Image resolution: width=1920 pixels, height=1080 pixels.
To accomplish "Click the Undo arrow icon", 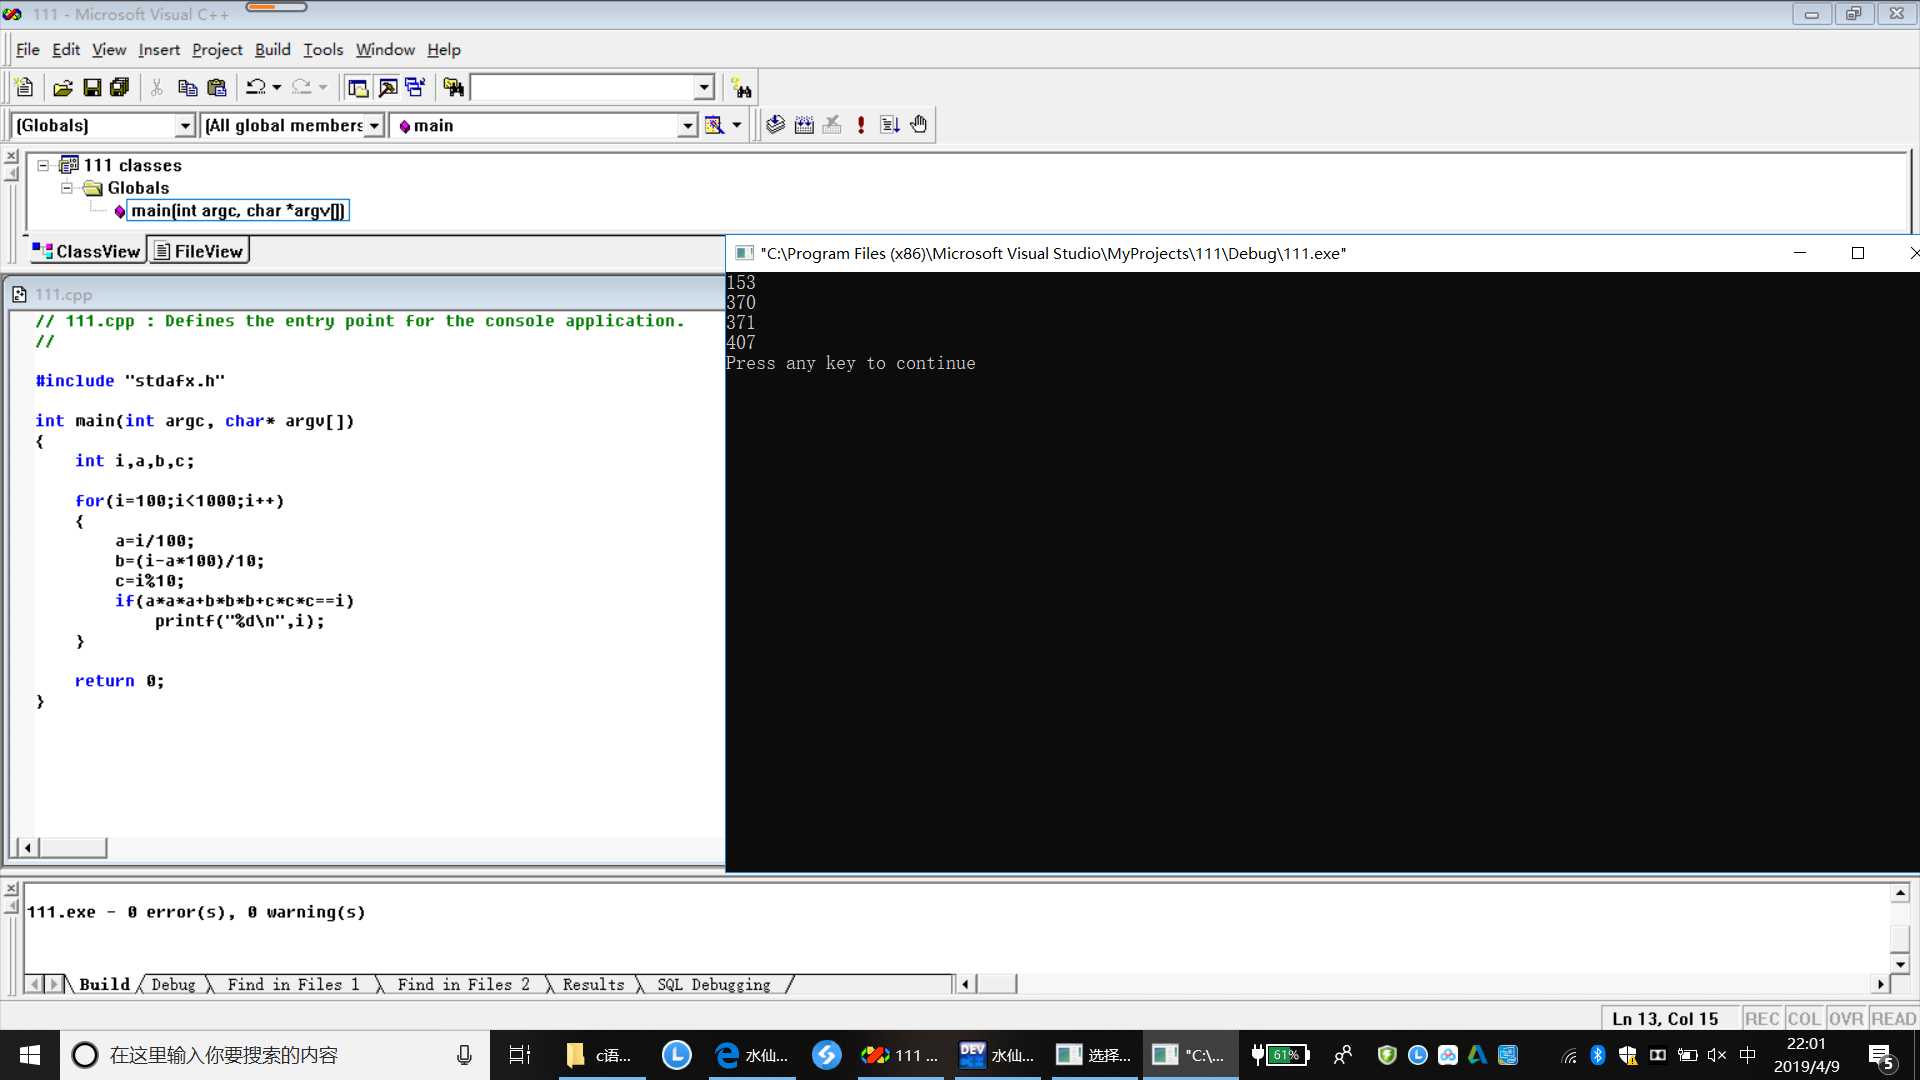I will [x=256, y=88].
